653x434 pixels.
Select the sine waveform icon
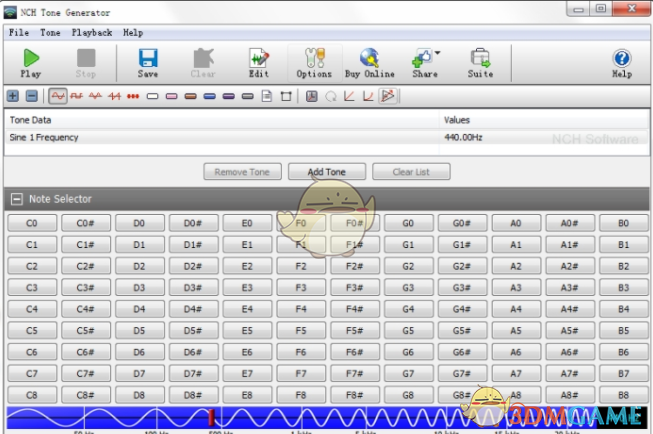[x=58, y=96]
